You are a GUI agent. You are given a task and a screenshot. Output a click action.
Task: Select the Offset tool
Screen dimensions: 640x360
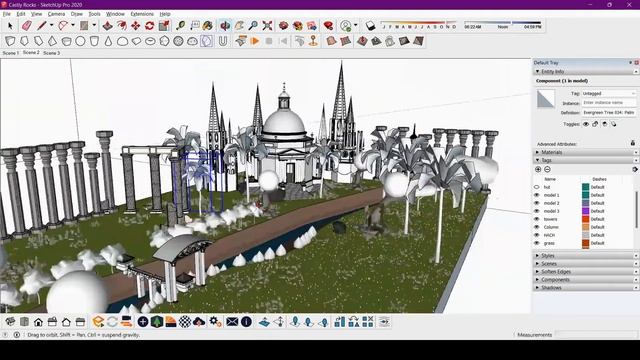[122, 26]
